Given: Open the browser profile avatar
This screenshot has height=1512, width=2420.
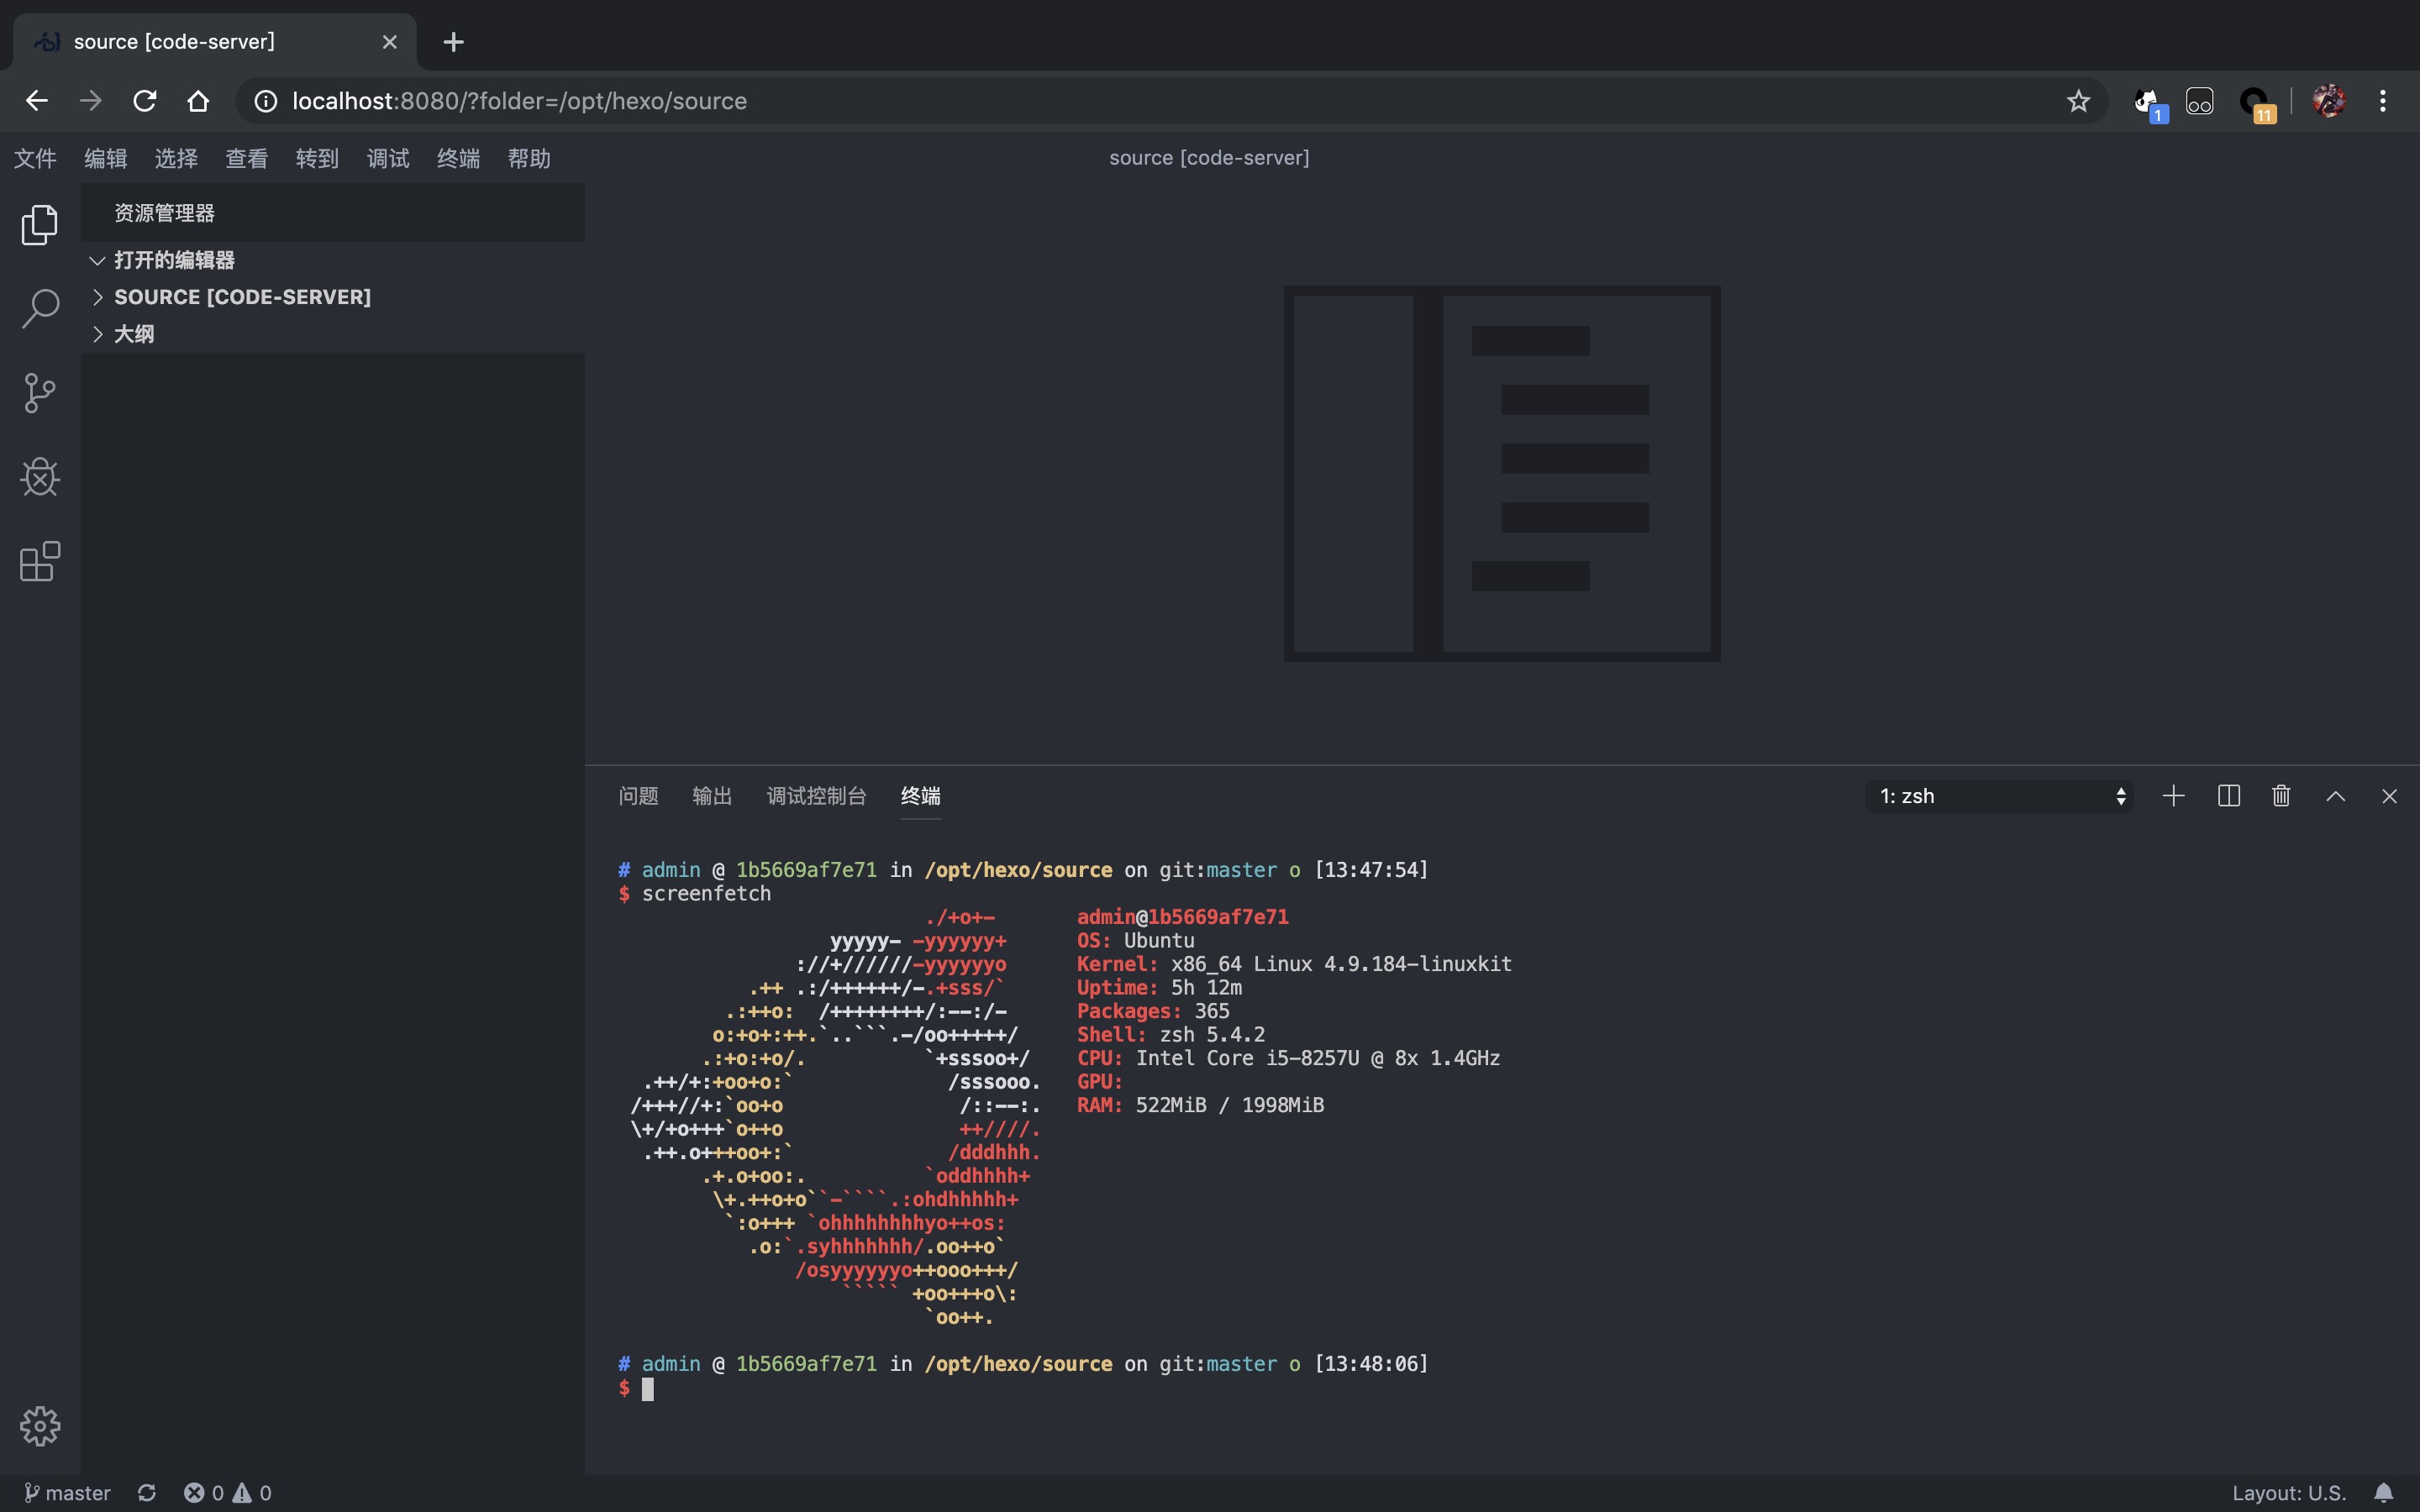Looking at the screenshot, I should click(x=2328, y=101).
